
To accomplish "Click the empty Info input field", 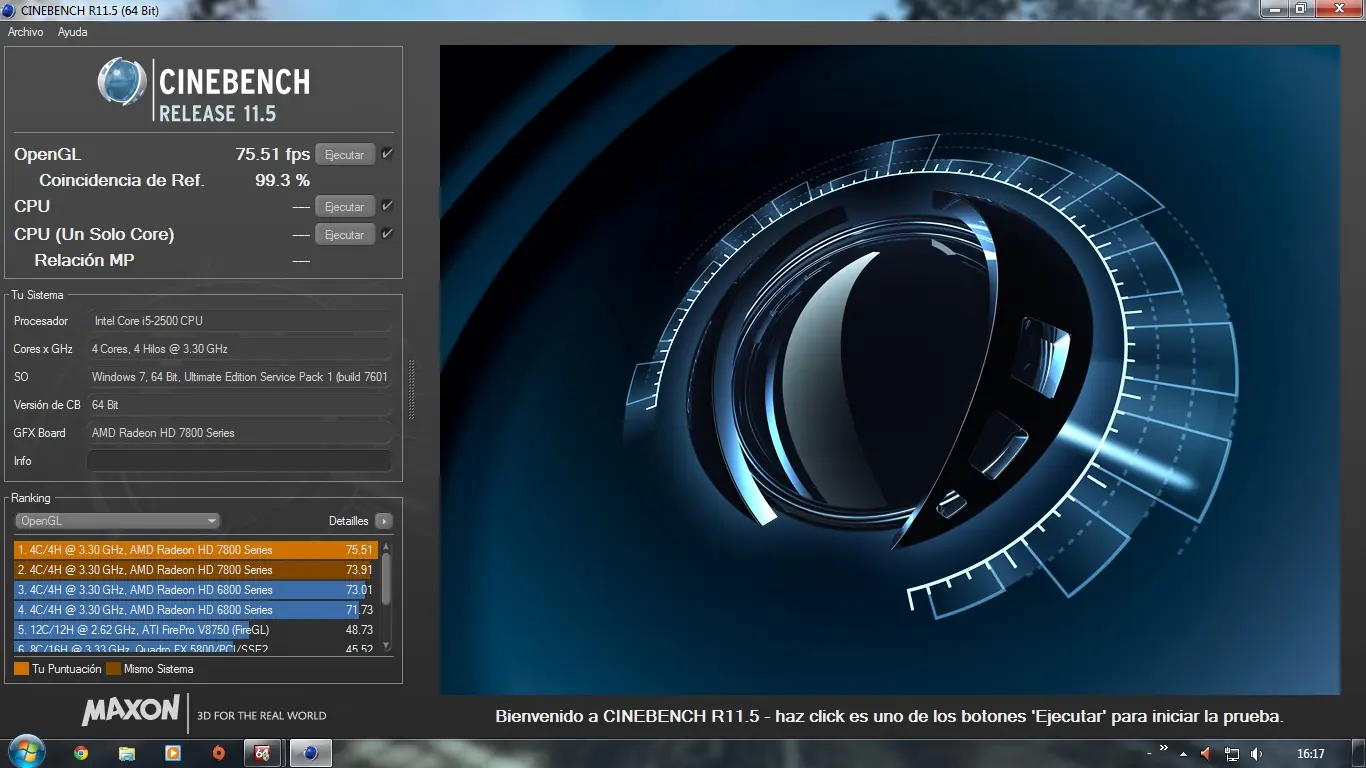I will click(239, 461).
